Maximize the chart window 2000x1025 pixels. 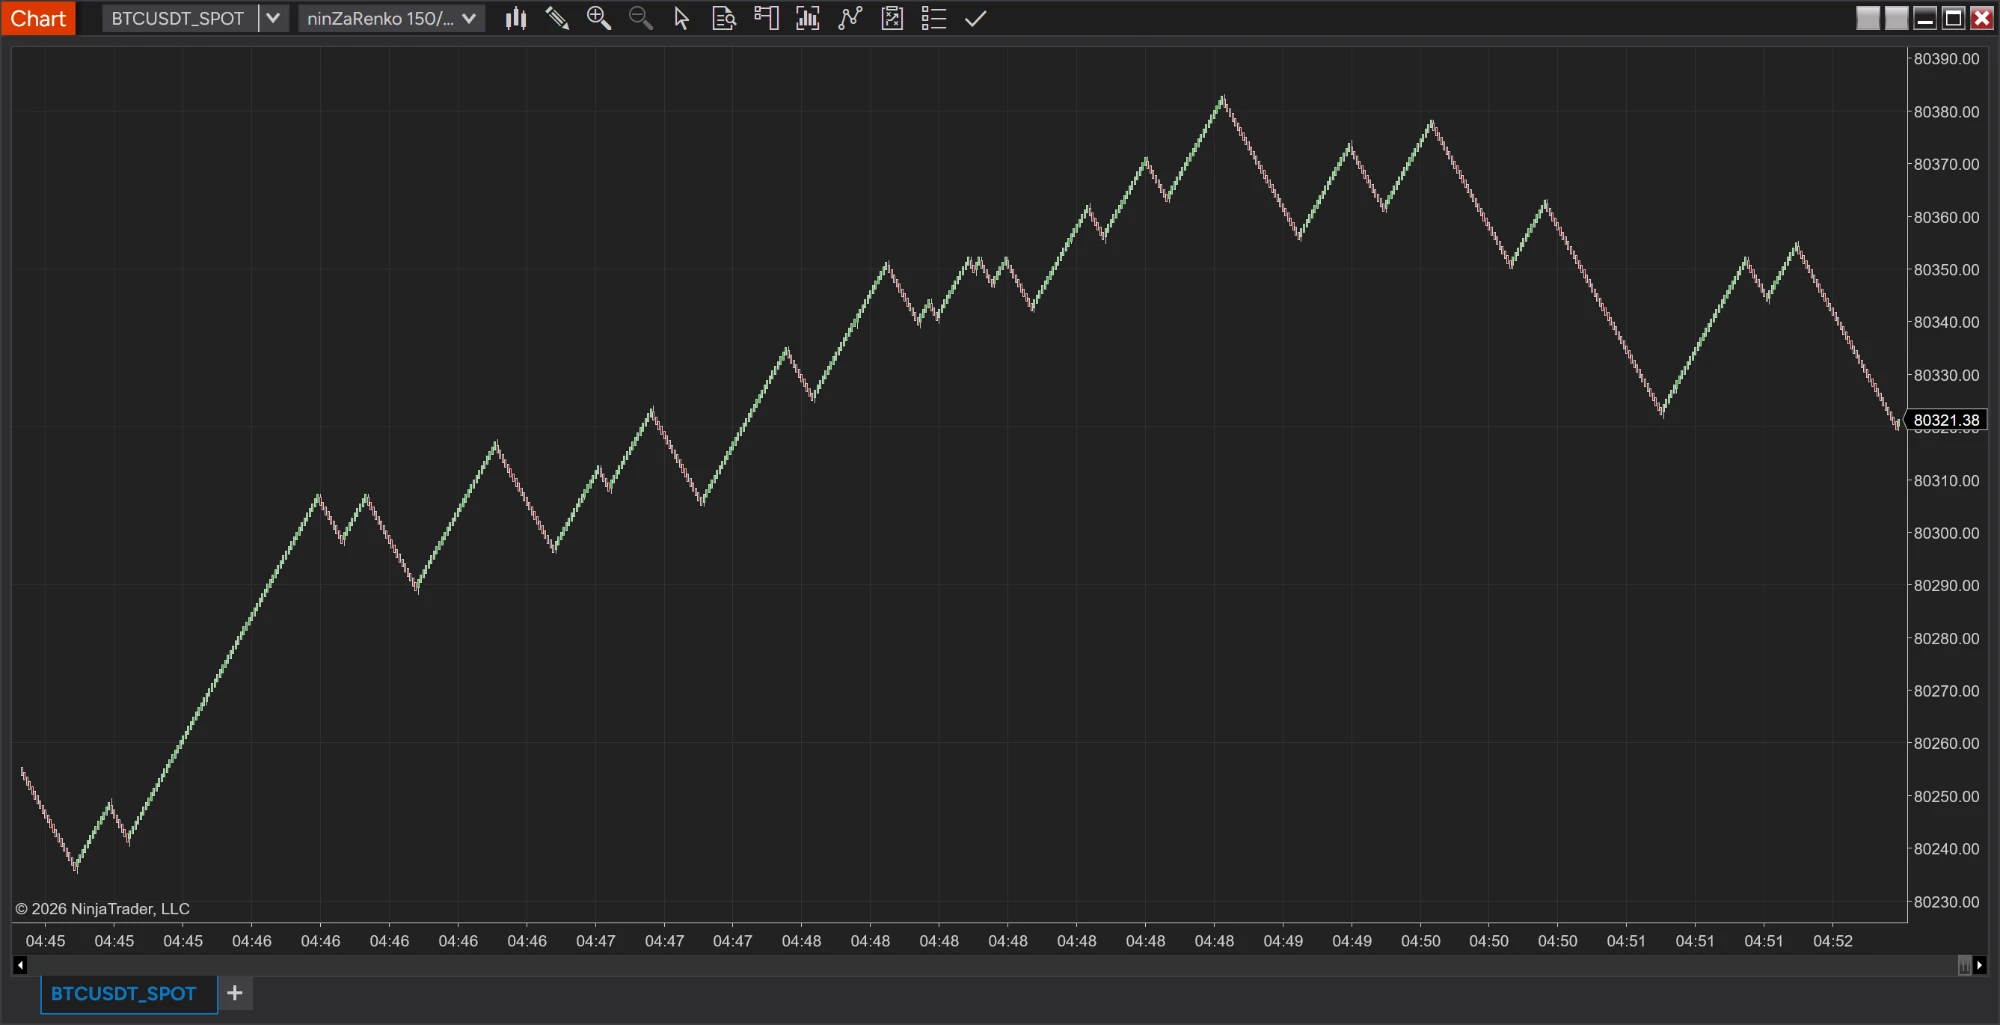[x=1953, y=18]
